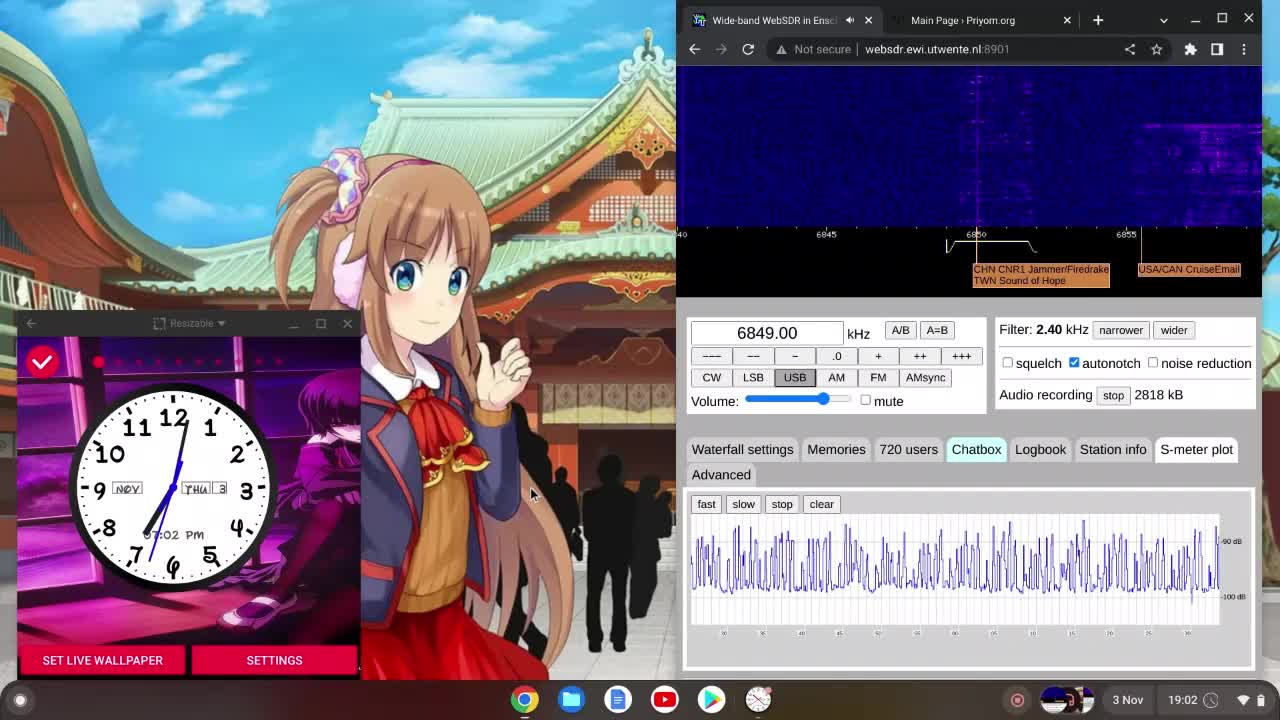Select AM mode
1280x720 pixels.
tap(836, 378)
